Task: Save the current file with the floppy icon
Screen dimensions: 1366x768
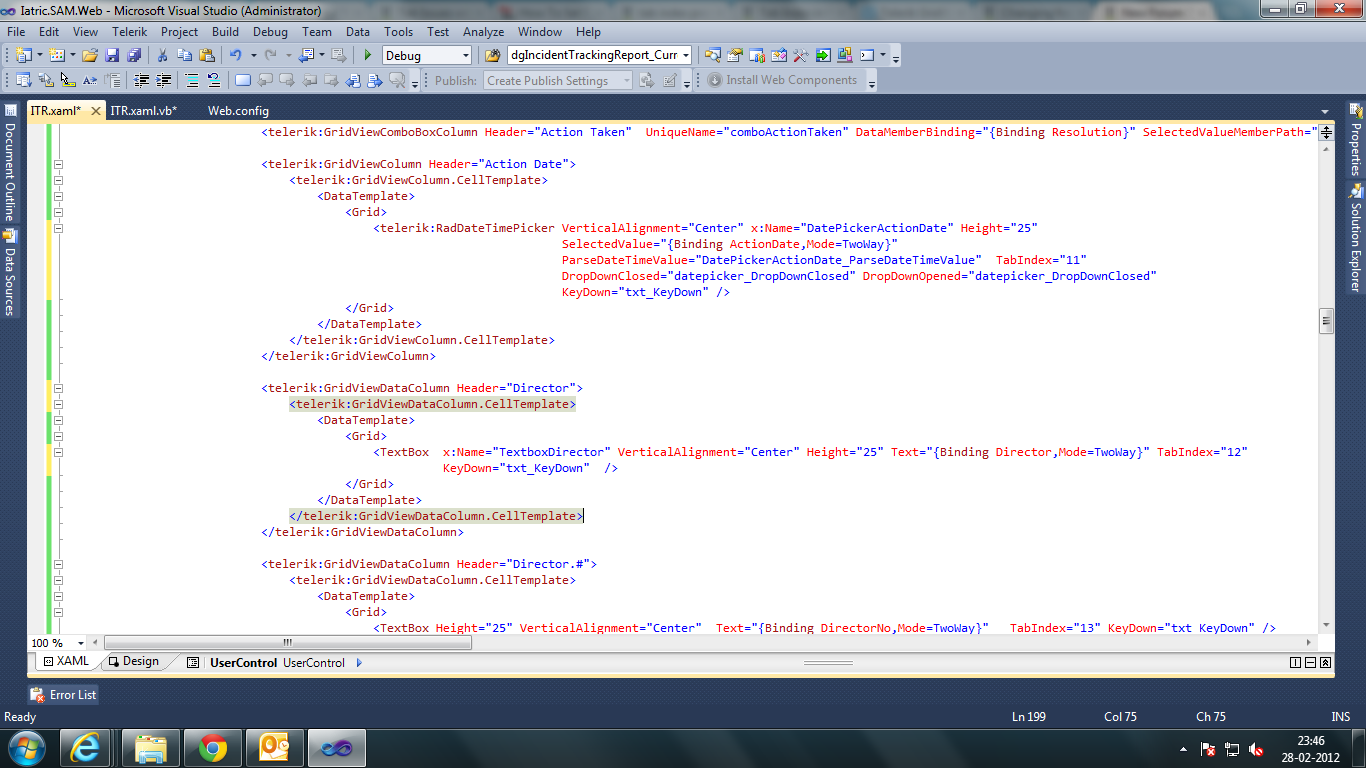Action: click(112, 55)
